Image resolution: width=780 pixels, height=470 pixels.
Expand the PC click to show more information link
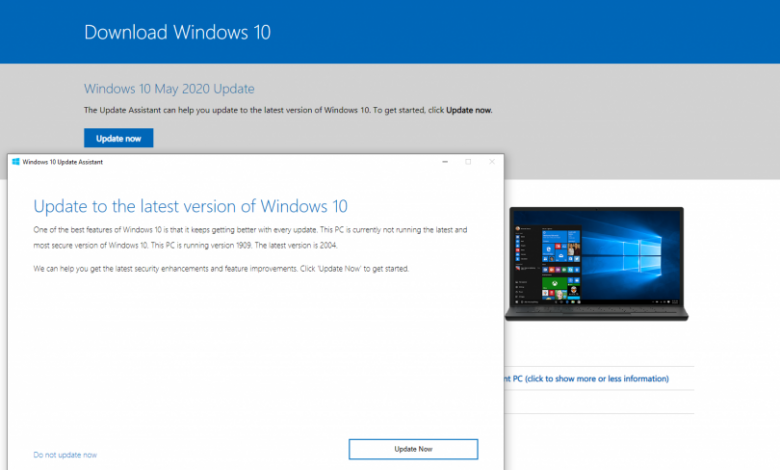coord(586,378)
